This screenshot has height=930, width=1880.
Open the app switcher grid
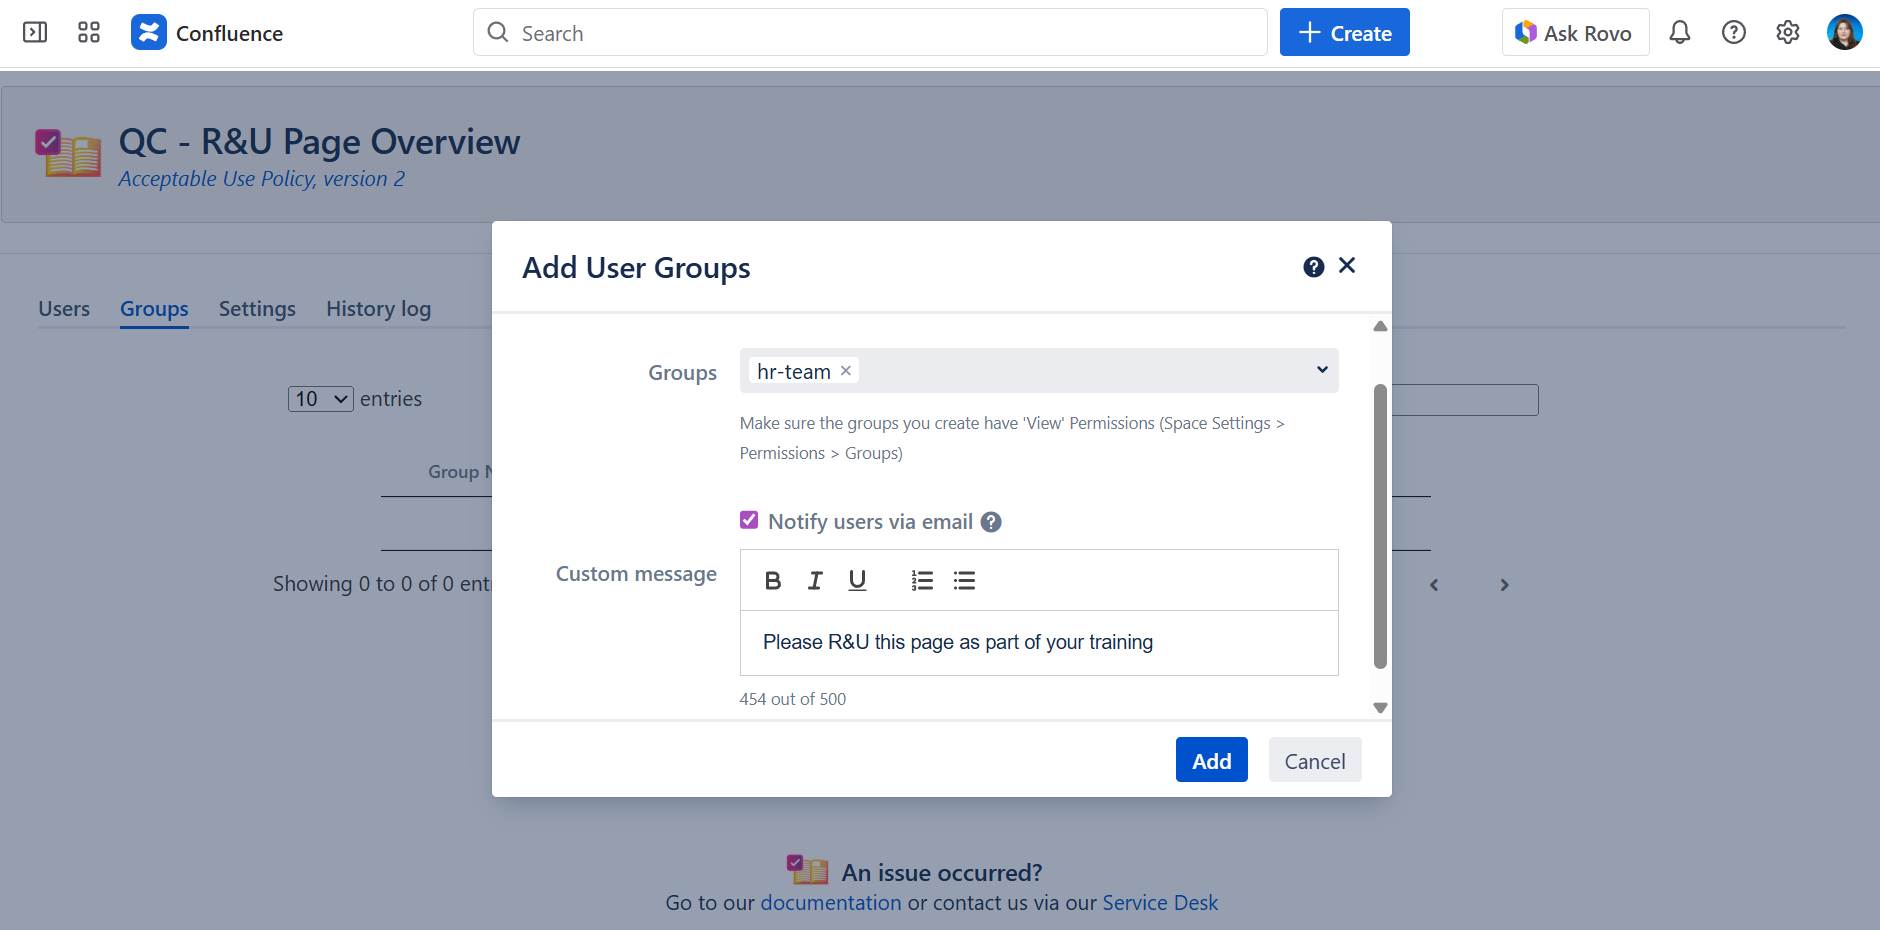[89, 33]
